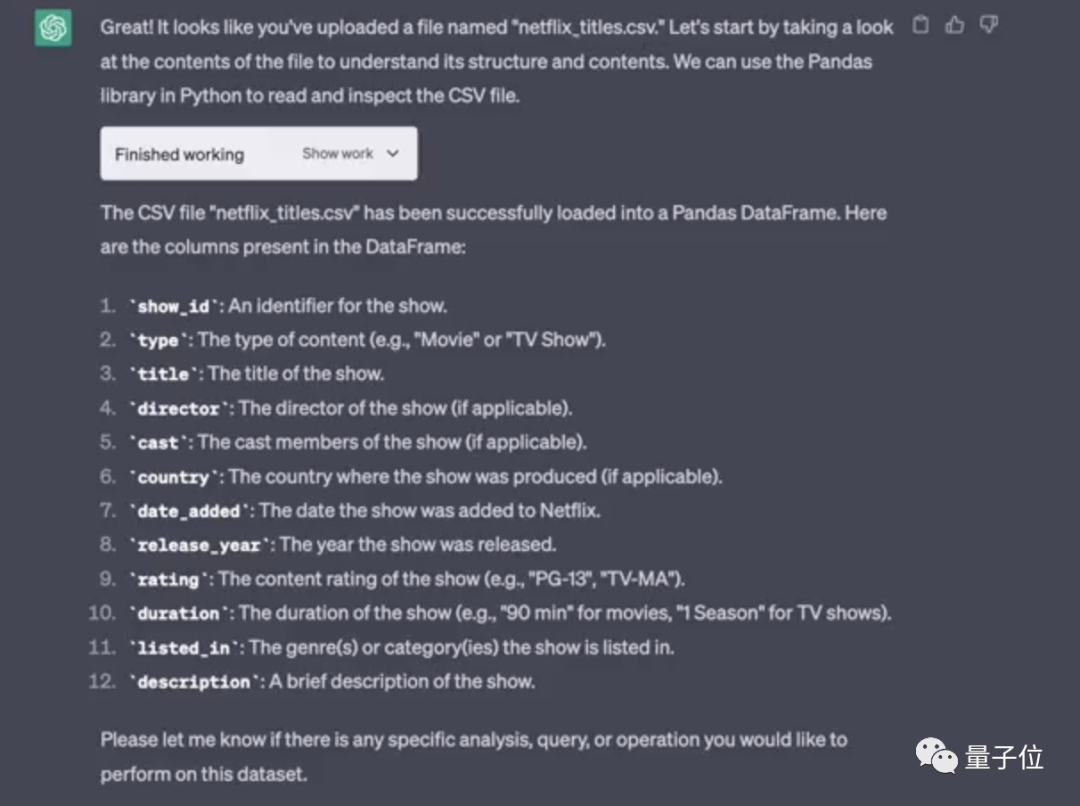Click the release_year code label

[199, 545]
